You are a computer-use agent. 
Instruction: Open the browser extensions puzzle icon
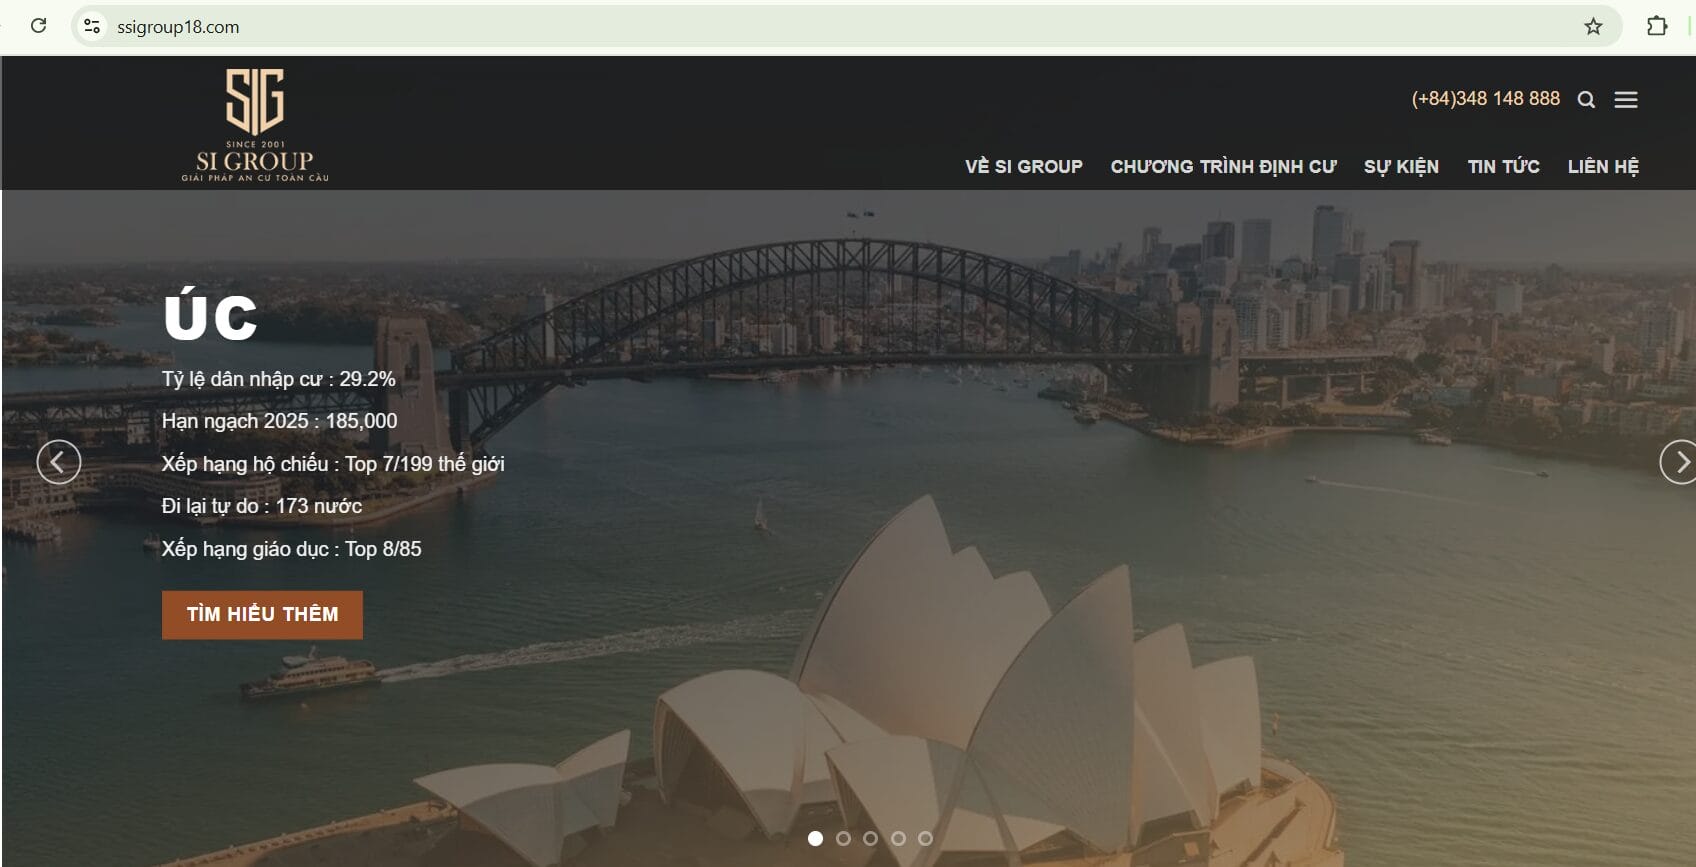tap(1657, 26)
